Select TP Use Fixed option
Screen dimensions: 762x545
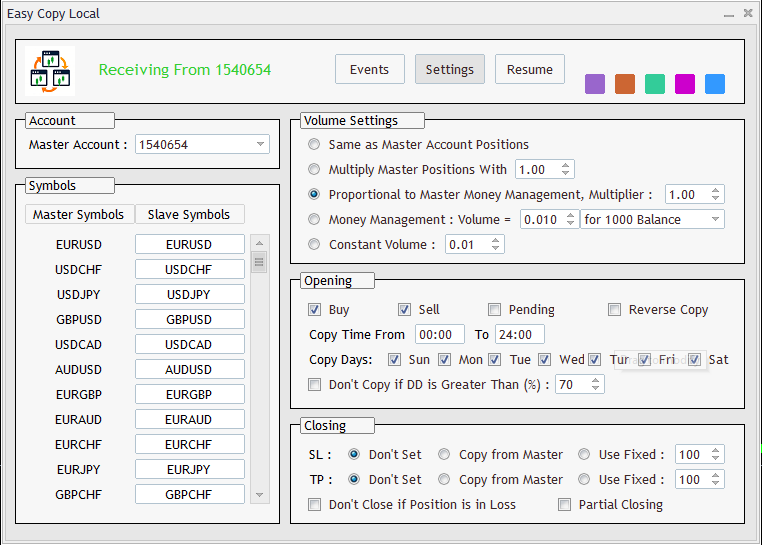584,479
